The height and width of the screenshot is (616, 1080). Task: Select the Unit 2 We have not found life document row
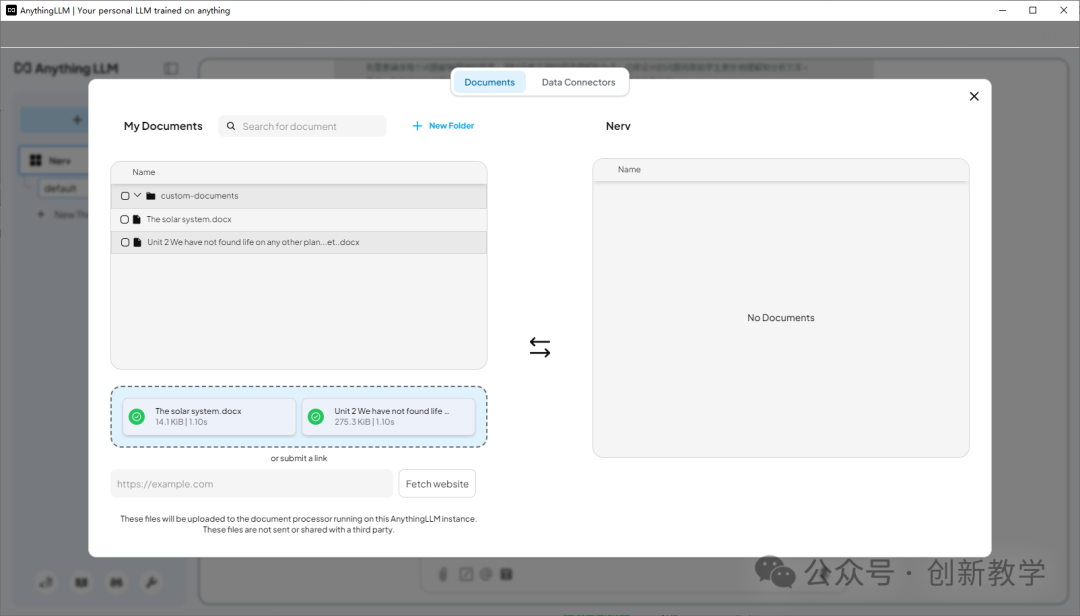point(299,243)
